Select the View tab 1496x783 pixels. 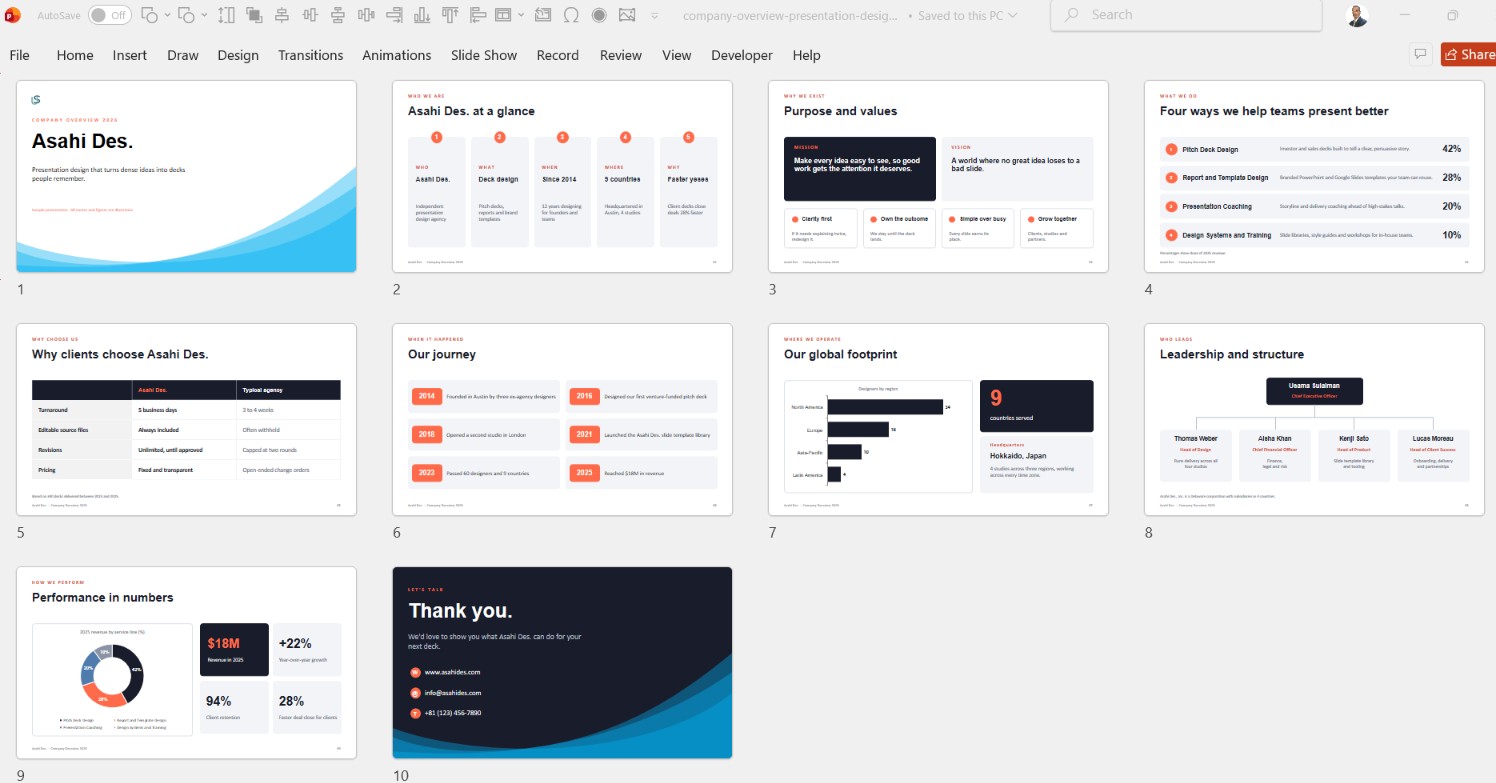pos(677,55)
